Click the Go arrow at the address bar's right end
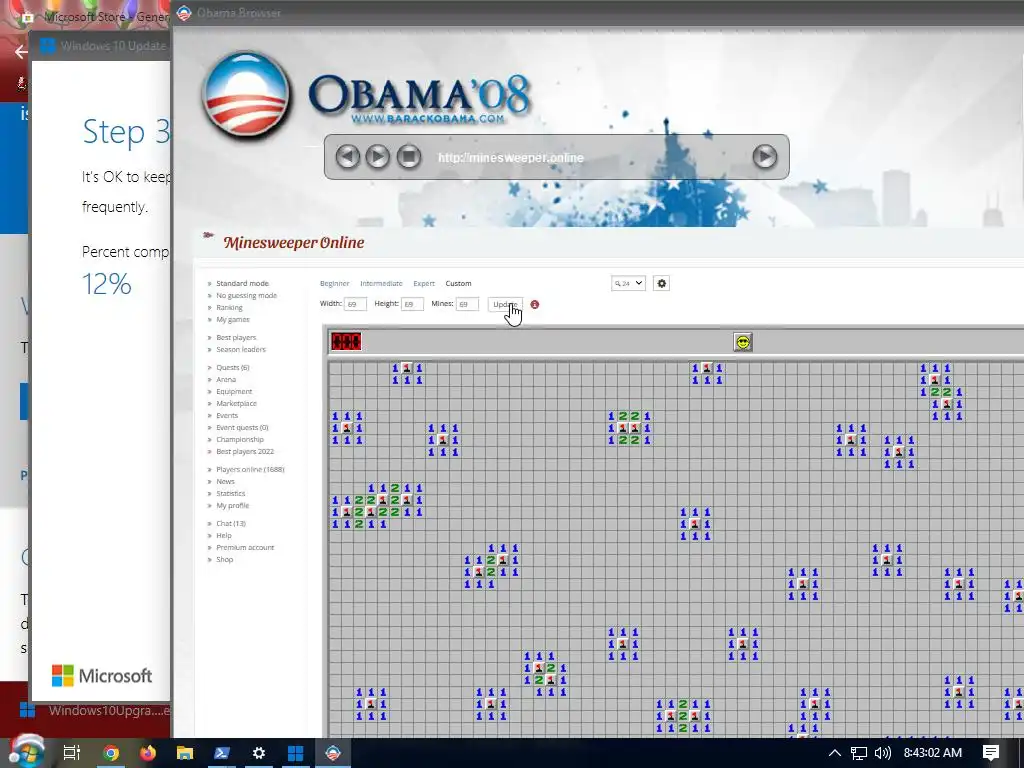The width and height of the screenshot is (1024, 768). [765, 157]
